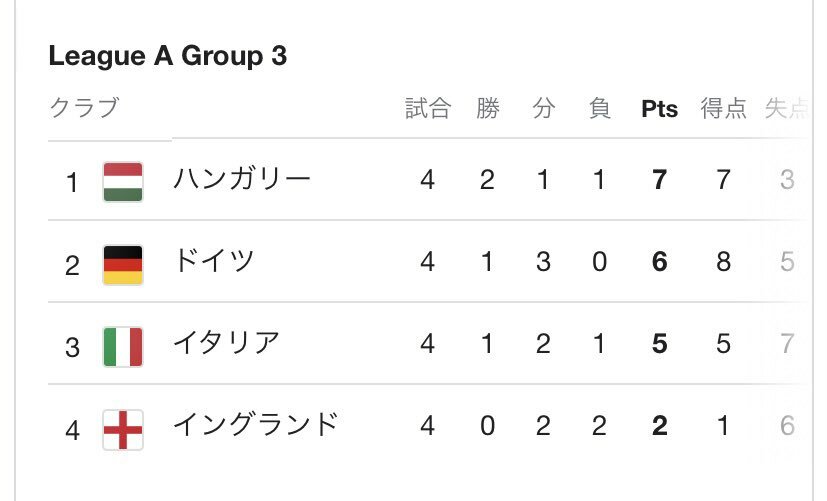Viewport: 827px width, 501px height.
Task: Click the 勝 column header
Action: coord(487,109)
